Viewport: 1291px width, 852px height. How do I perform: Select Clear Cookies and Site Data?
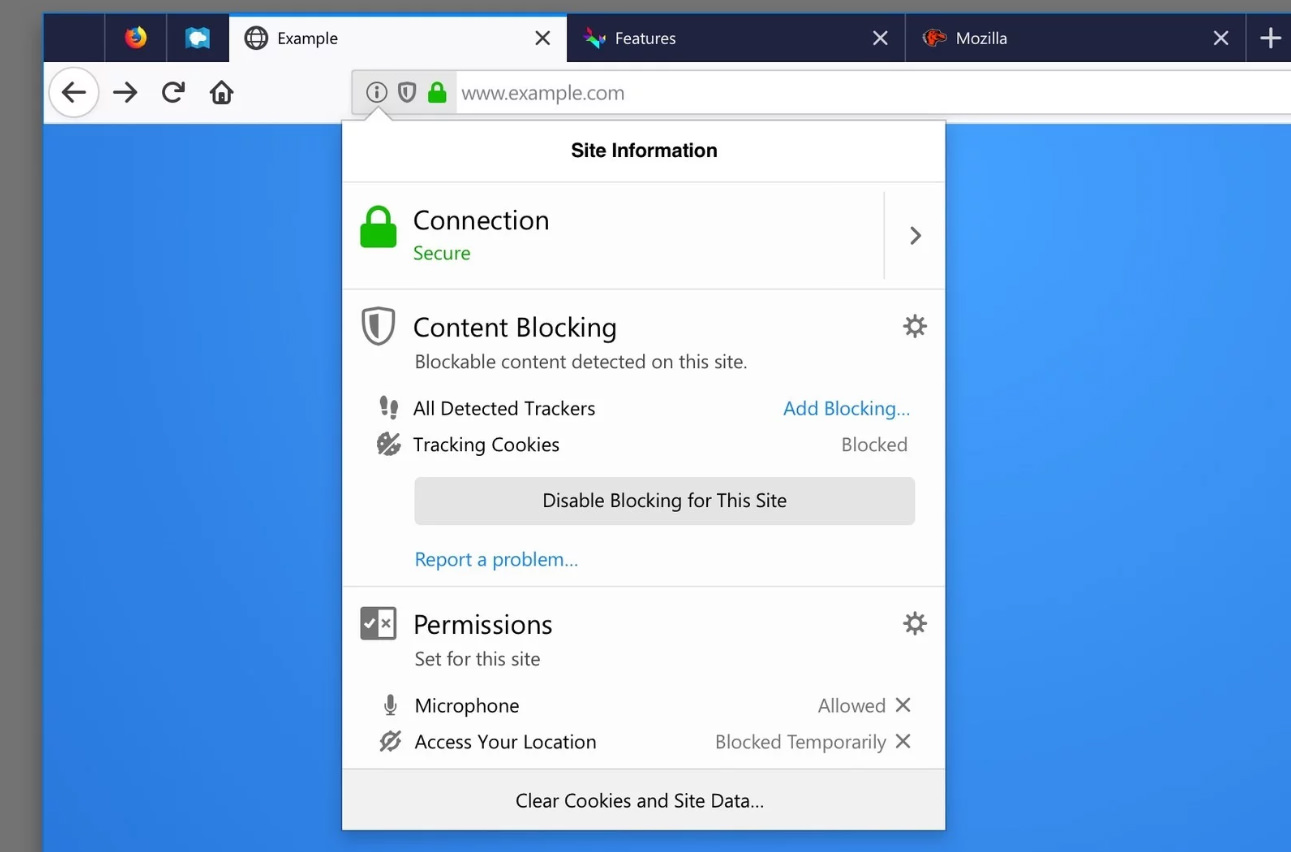(640, 801)
